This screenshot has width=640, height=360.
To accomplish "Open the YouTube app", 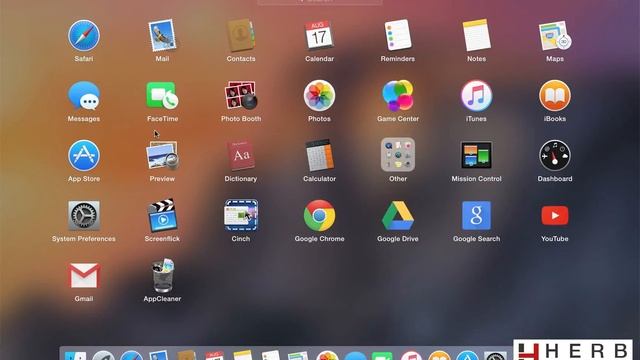I will (x=555, y=216).
